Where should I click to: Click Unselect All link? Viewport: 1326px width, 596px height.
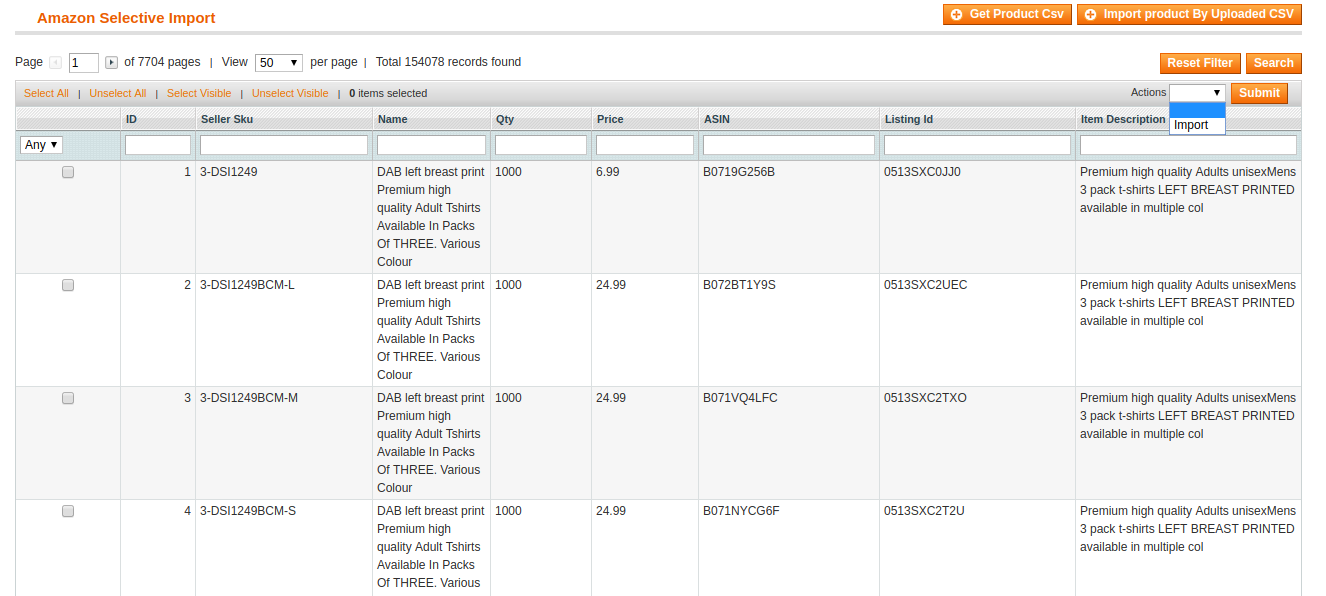[117, 93]
